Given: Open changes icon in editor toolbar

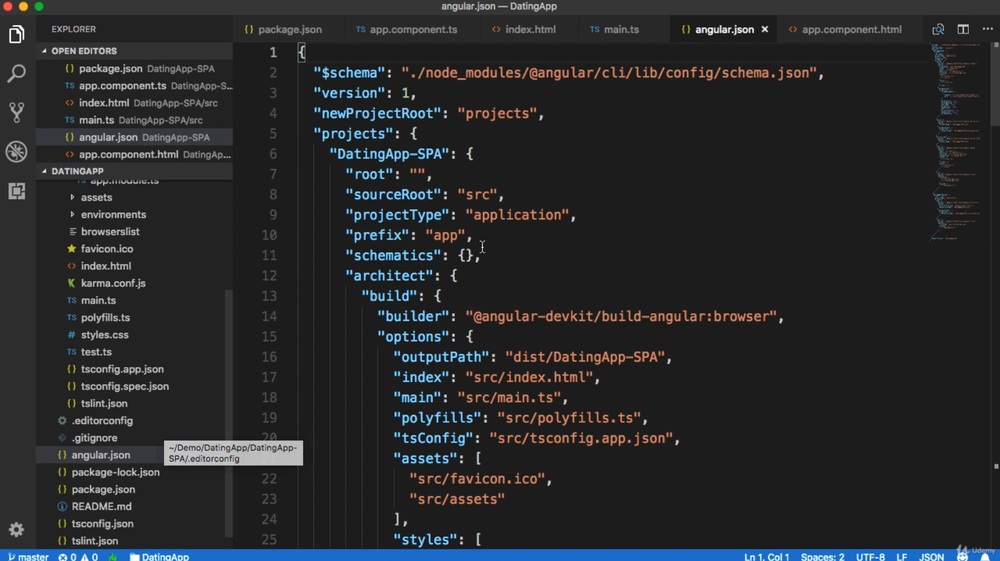Looking at the screenshot, I should [x=938, y=29].
